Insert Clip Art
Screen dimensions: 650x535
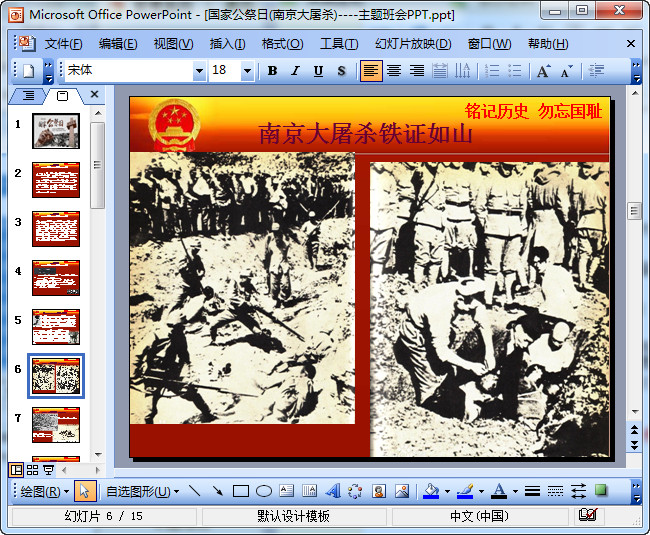378,491
